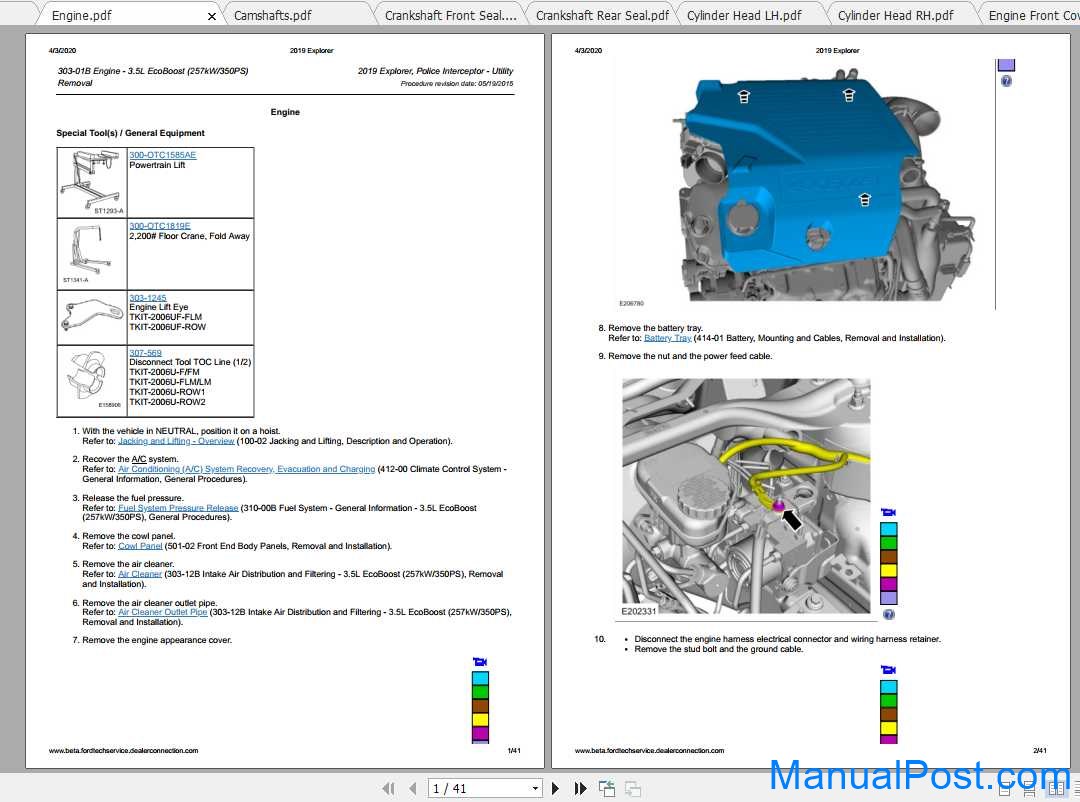Select the Cylinder Head RH.pdf tab
Viewport: 1080px width, 802px height.
coord(895,15)
